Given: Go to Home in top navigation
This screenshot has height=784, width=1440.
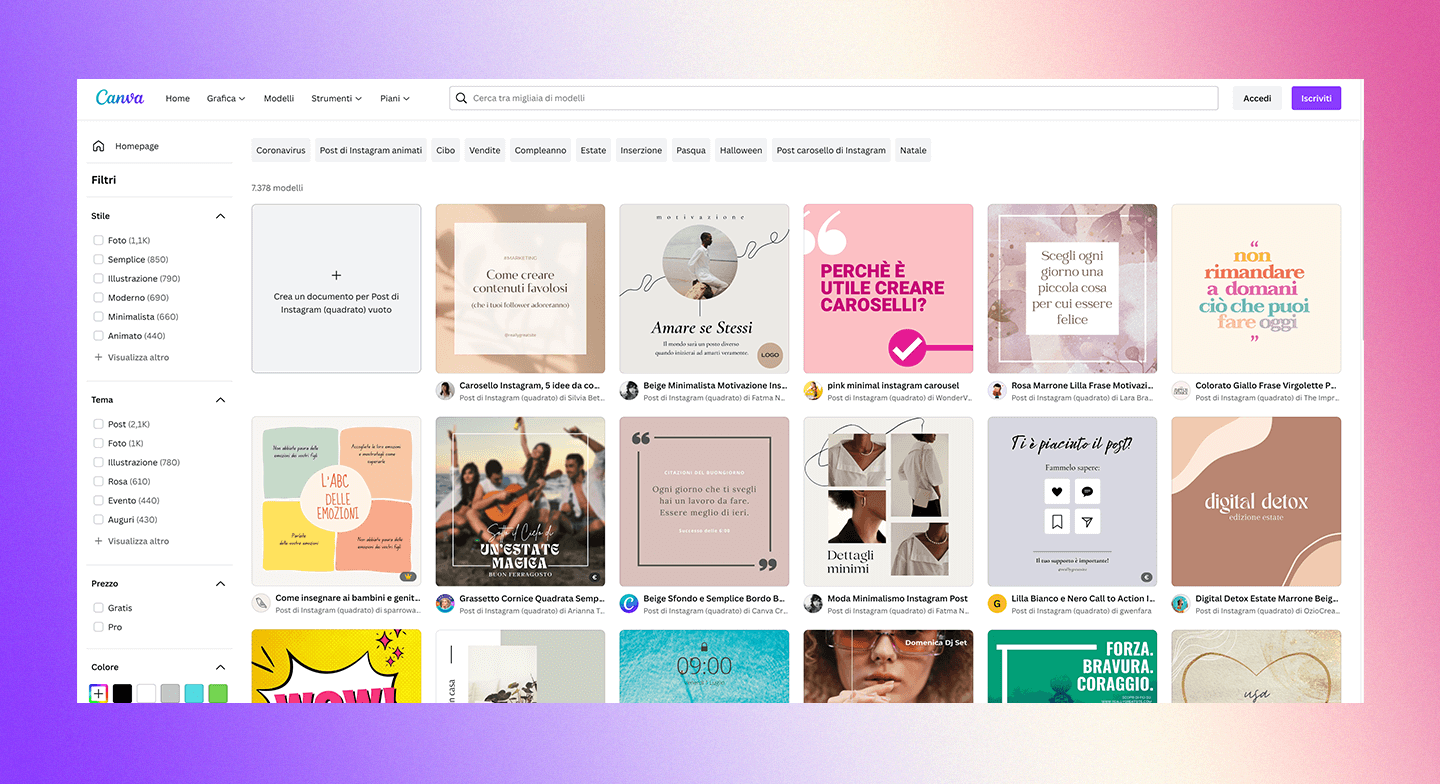Looking at the screenshot, I should pos(178,98).
